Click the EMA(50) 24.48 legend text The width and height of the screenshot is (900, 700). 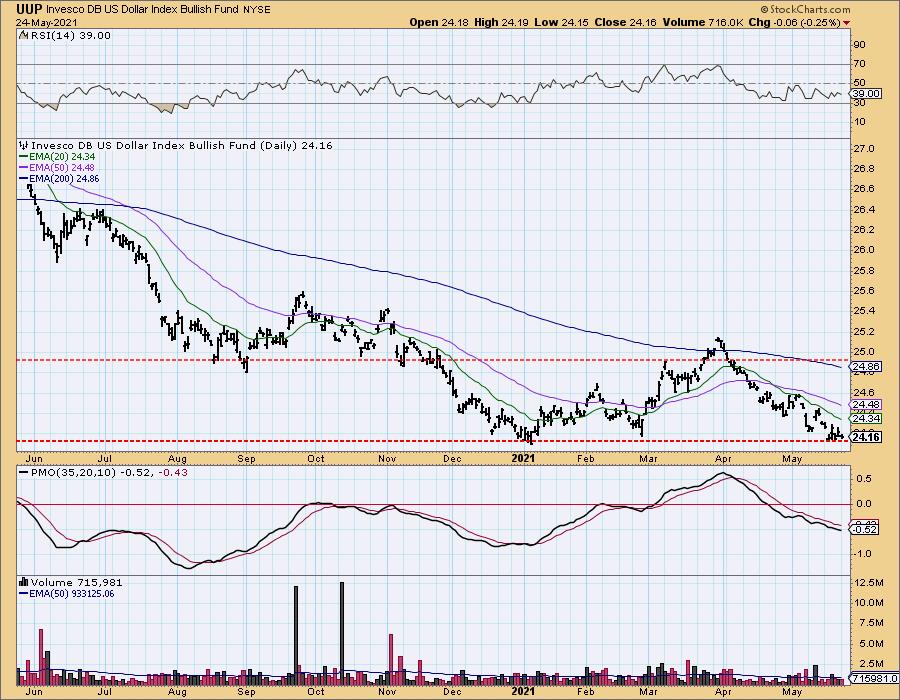coord(62,168)
